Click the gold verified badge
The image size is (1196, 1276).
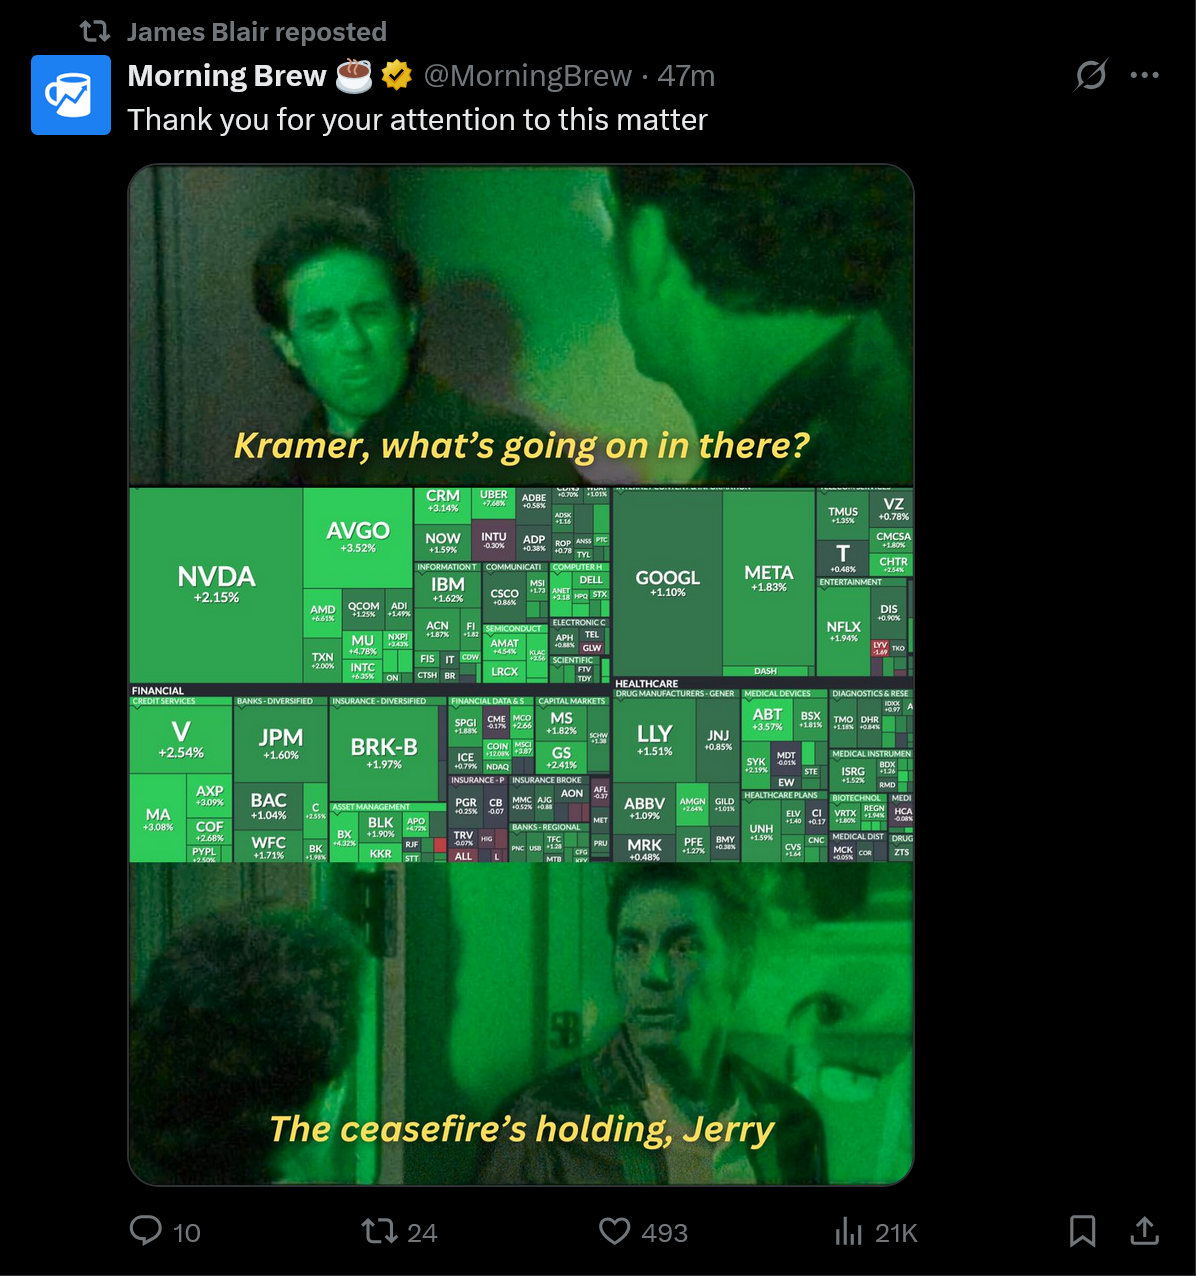pos(397,75)
